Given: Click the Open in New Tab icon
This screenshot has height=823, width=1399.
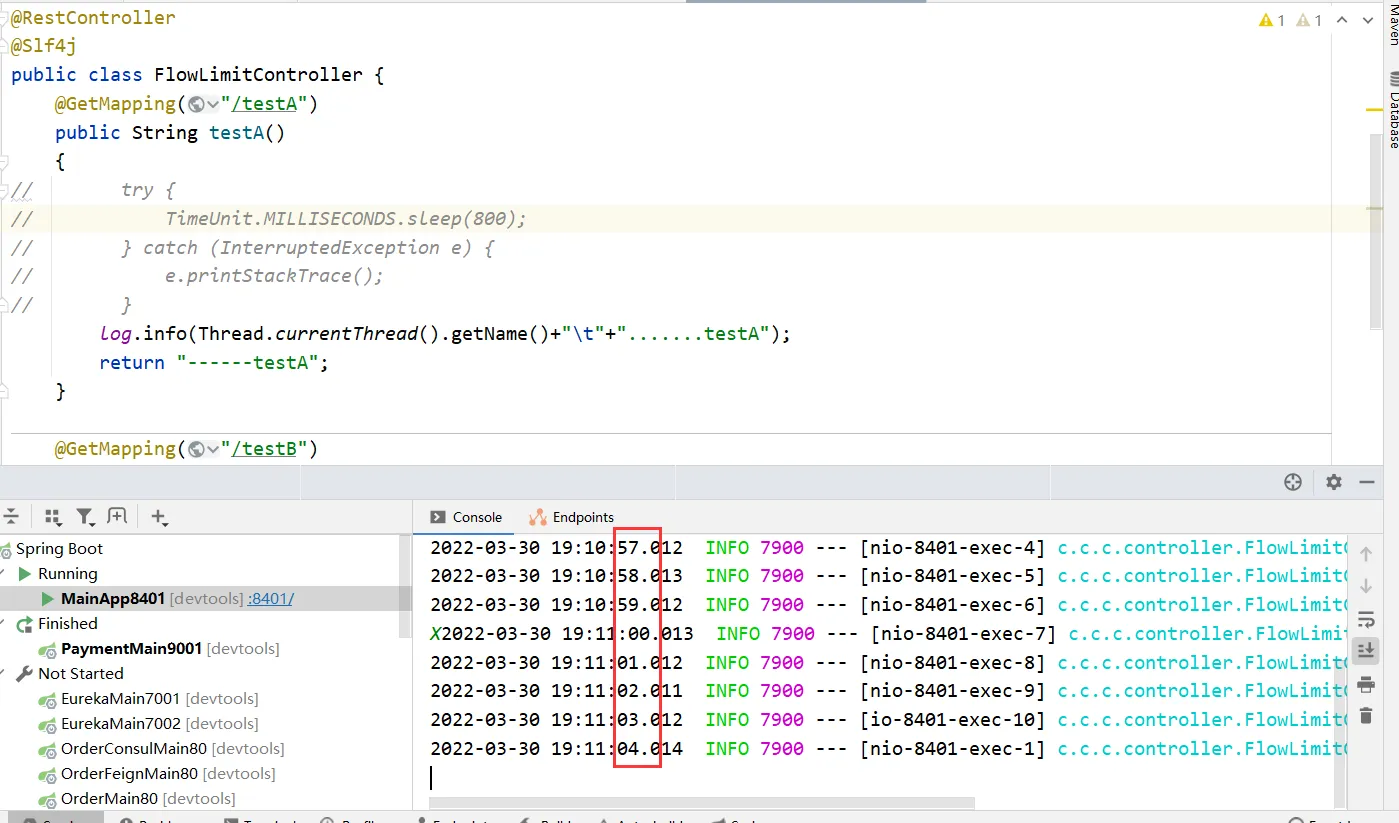Looking at the screenshot, I should click(x=117, y=516).
